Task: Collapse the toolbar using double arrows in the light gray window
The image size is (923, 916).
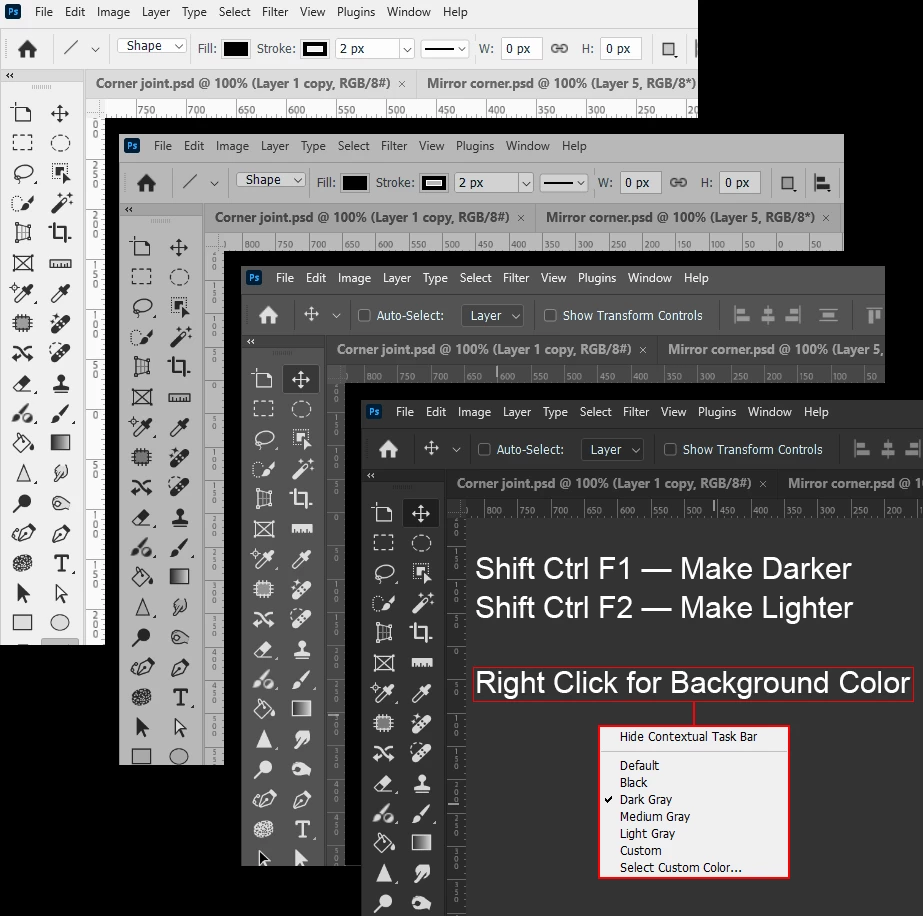Action: 129,210
